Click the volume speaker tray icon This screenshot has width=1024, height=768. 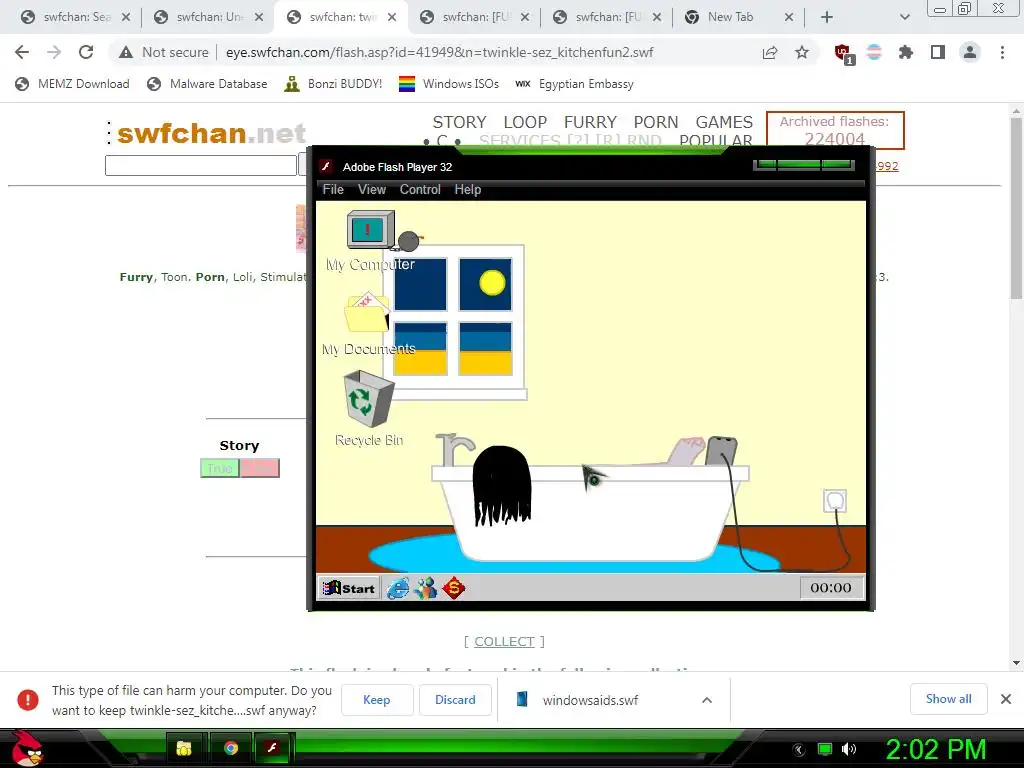click(849, 749)
